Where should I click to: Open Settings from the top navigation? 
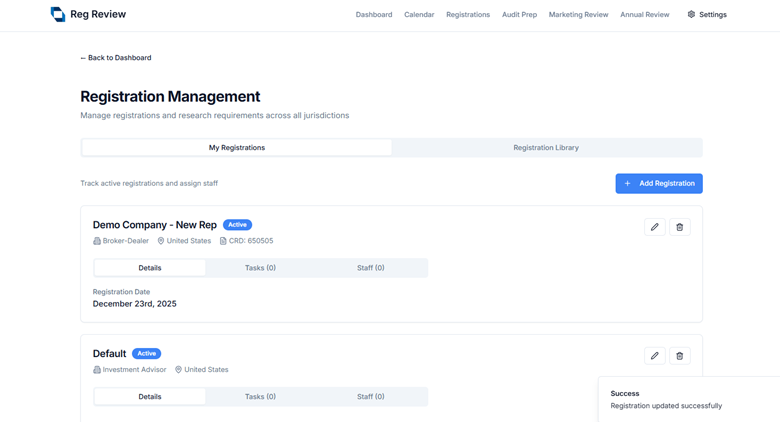click(x=707, y=15)
